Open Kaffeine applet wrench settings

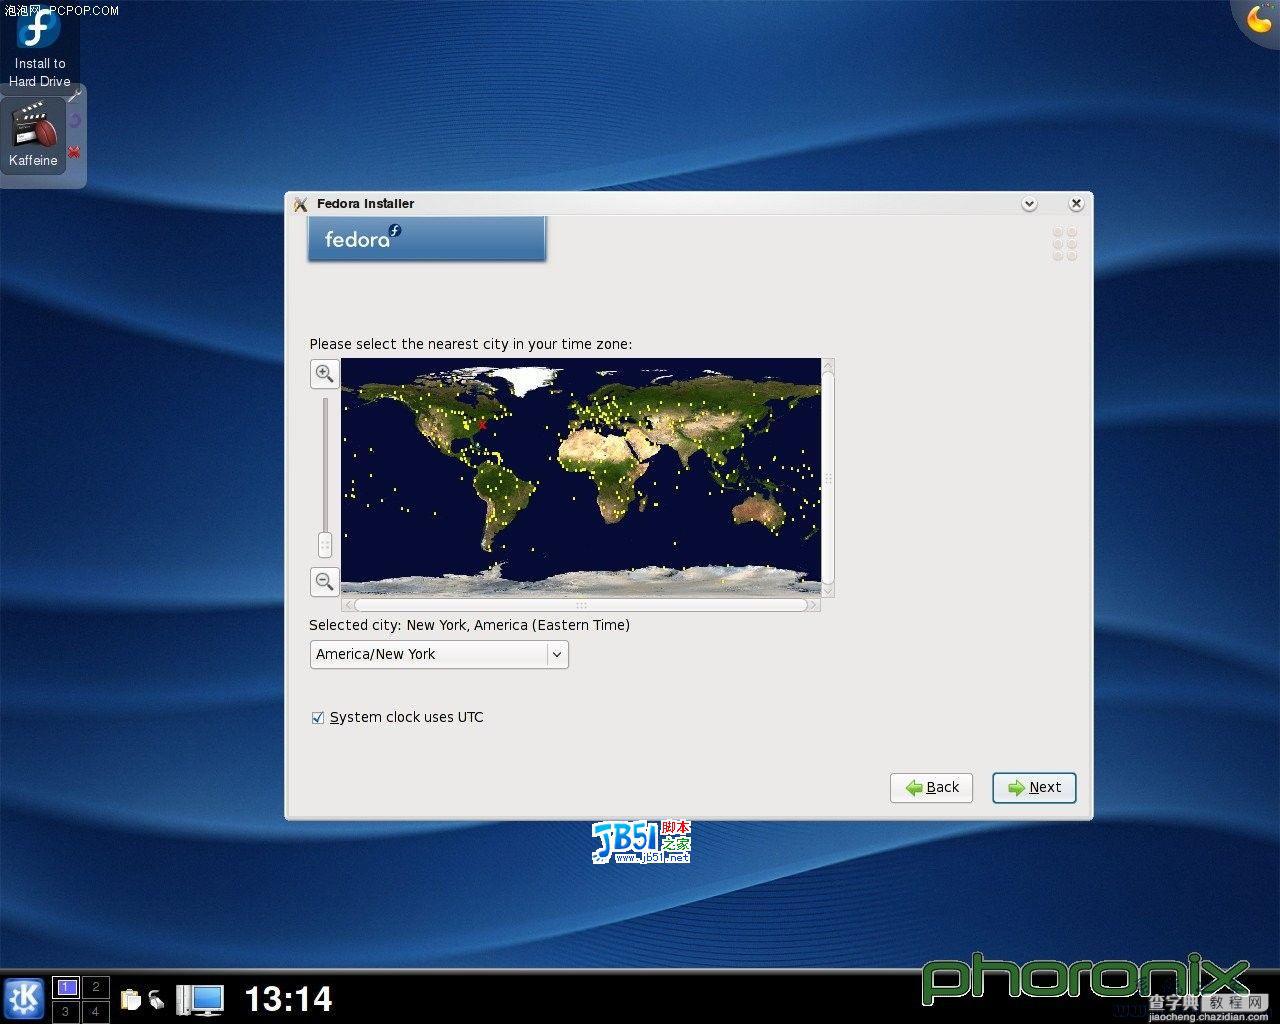[x=75, y=96]
